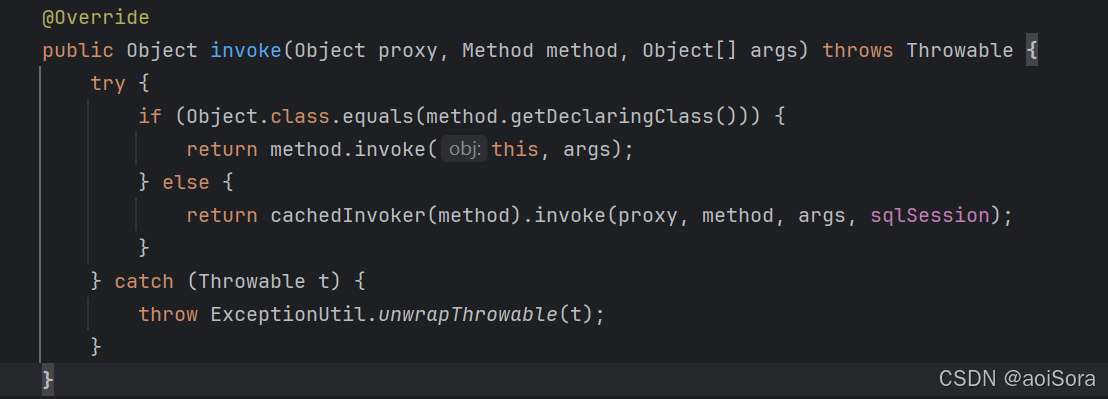Click the 'this' keyword argument

516,150
